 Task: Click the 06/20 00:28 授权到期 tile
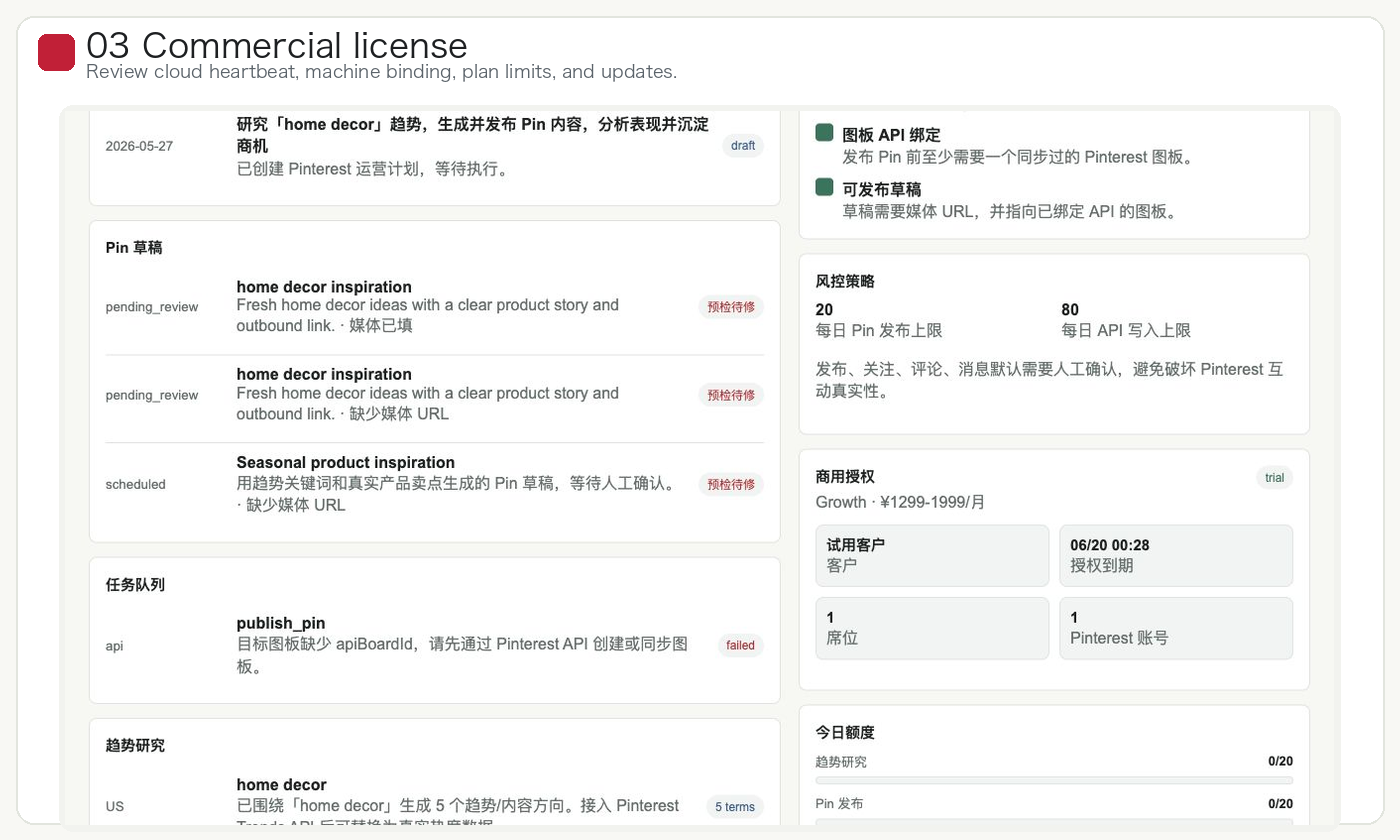[x=1176, y=555]
